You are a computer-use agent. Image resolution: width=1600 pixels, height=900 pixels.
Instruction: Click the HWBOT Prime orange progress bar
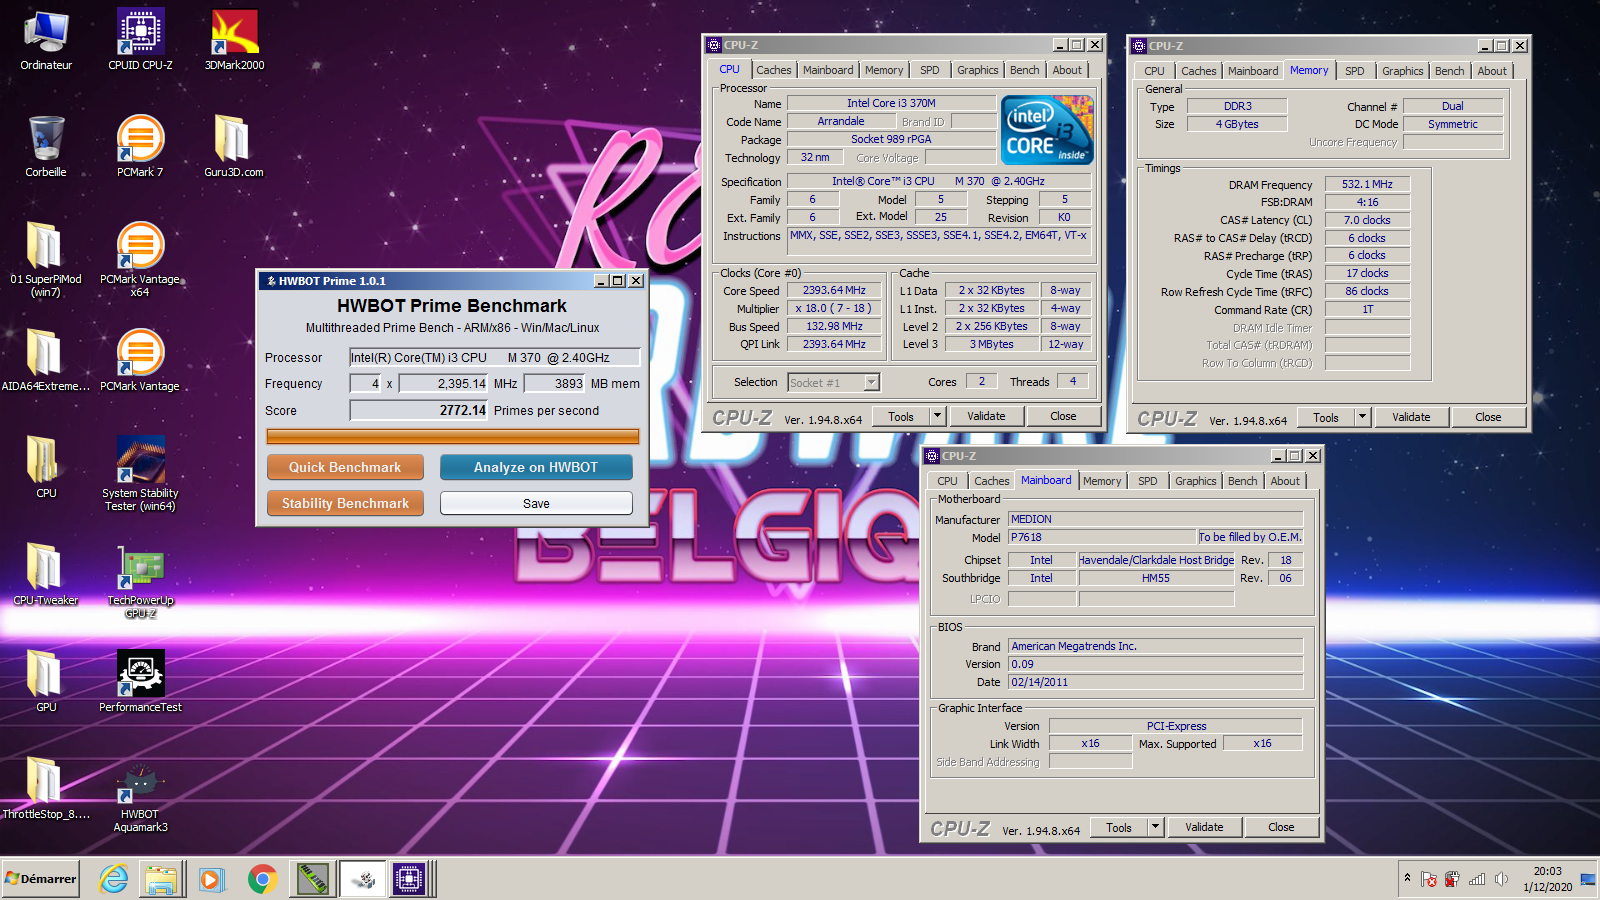click(x=452, y=436)
